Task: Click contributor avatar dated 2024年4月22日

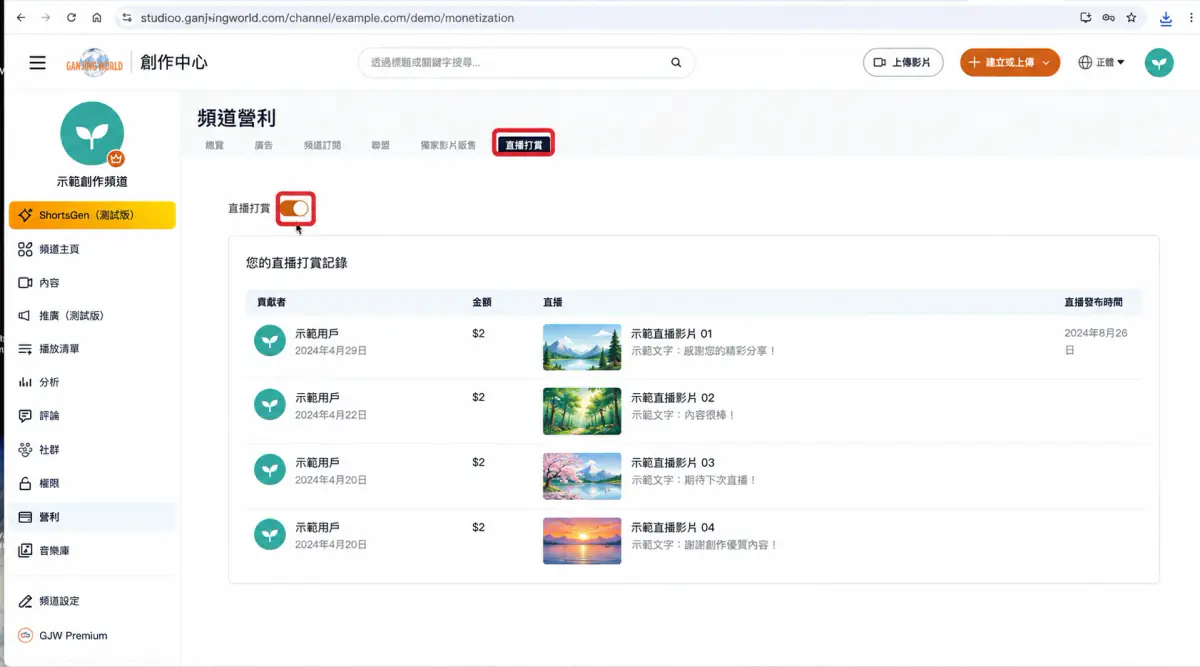Action: (270, 405)
